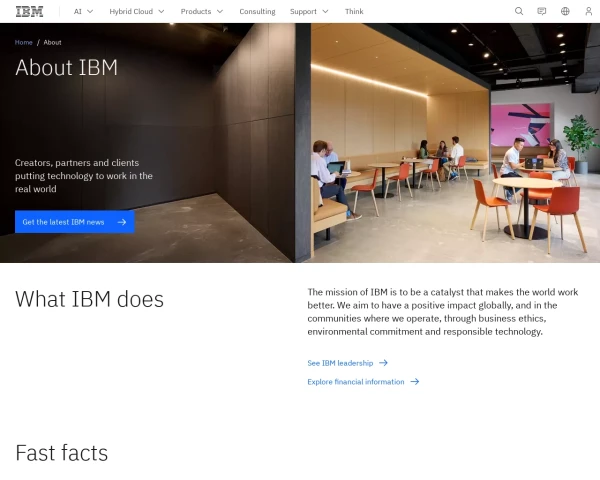Follow the Explore financial information link
The height and width of the screenshot is (480, 600).
[x=363, y=382]
